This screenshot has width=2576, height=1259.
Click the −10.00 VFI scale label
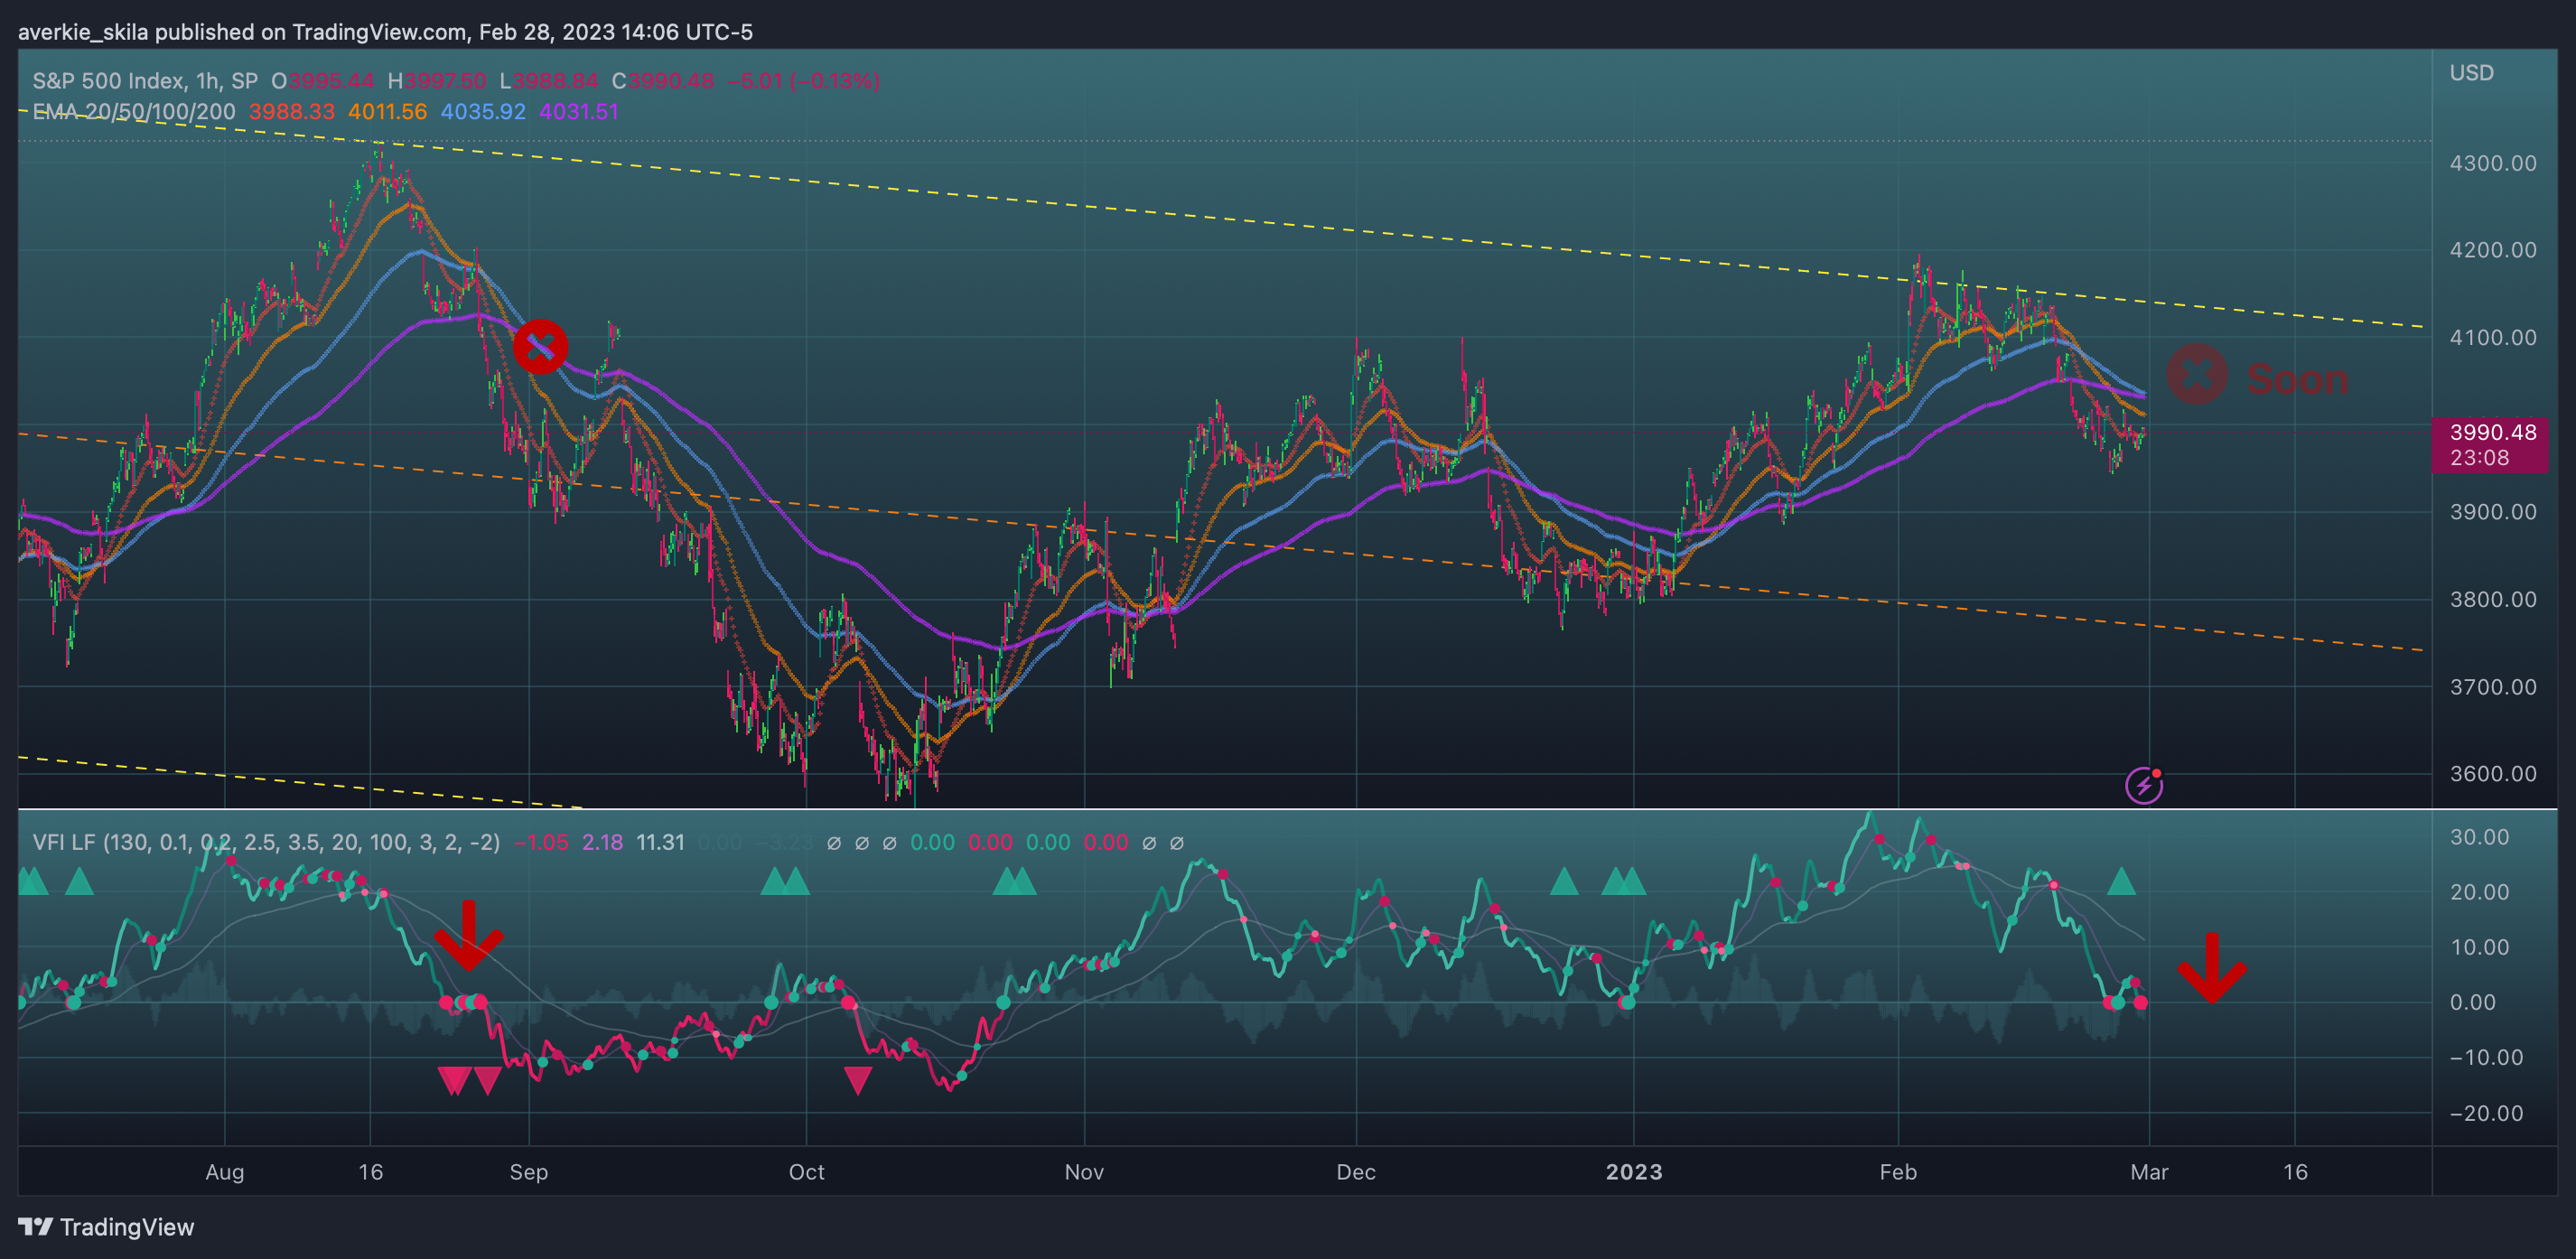point(2486,1057)
